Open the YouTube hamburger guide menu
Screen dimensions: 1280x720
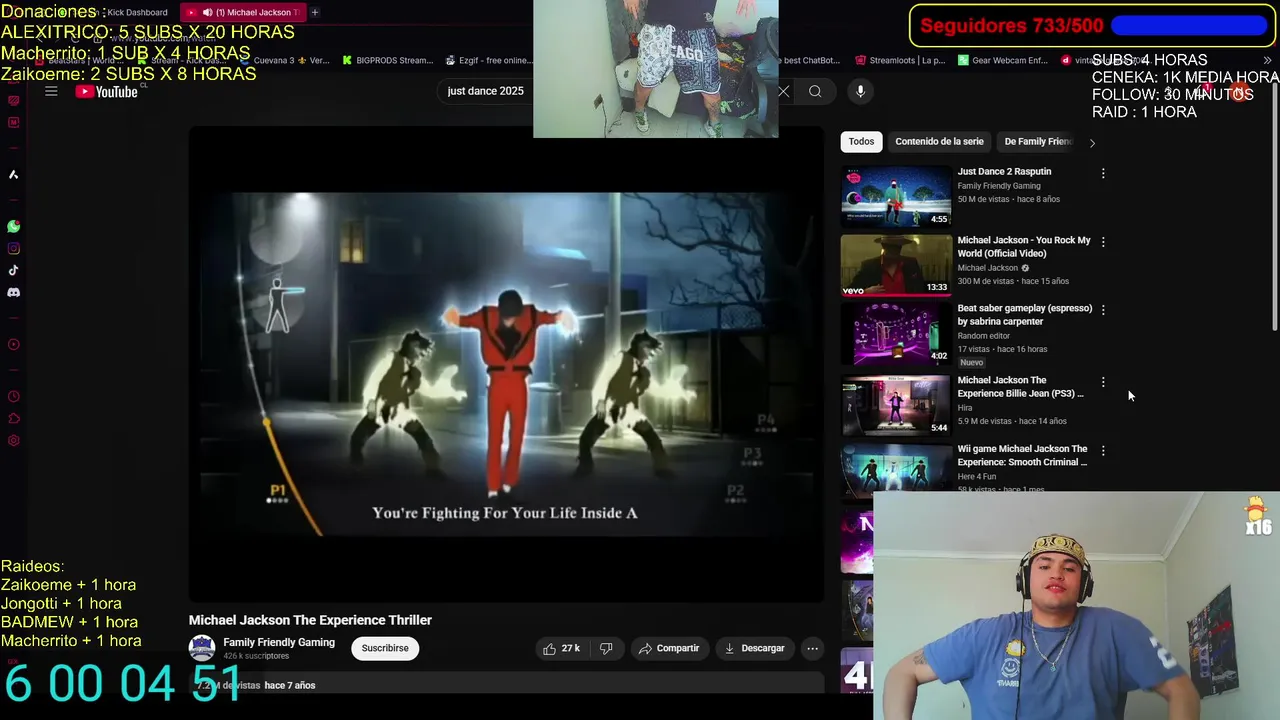click(x=51, y=91)
